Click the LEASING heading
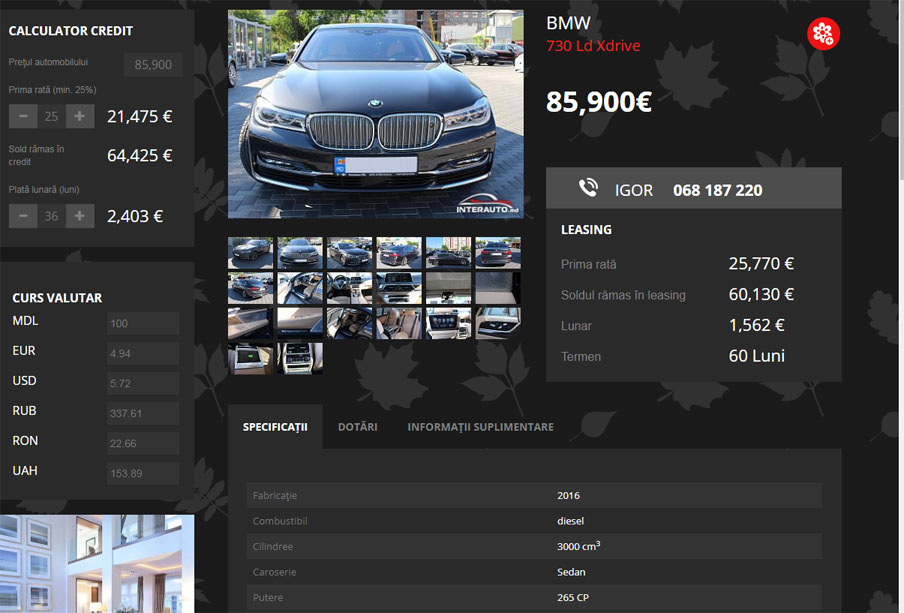Screen dimensions: 904x613 coord(586,230)
